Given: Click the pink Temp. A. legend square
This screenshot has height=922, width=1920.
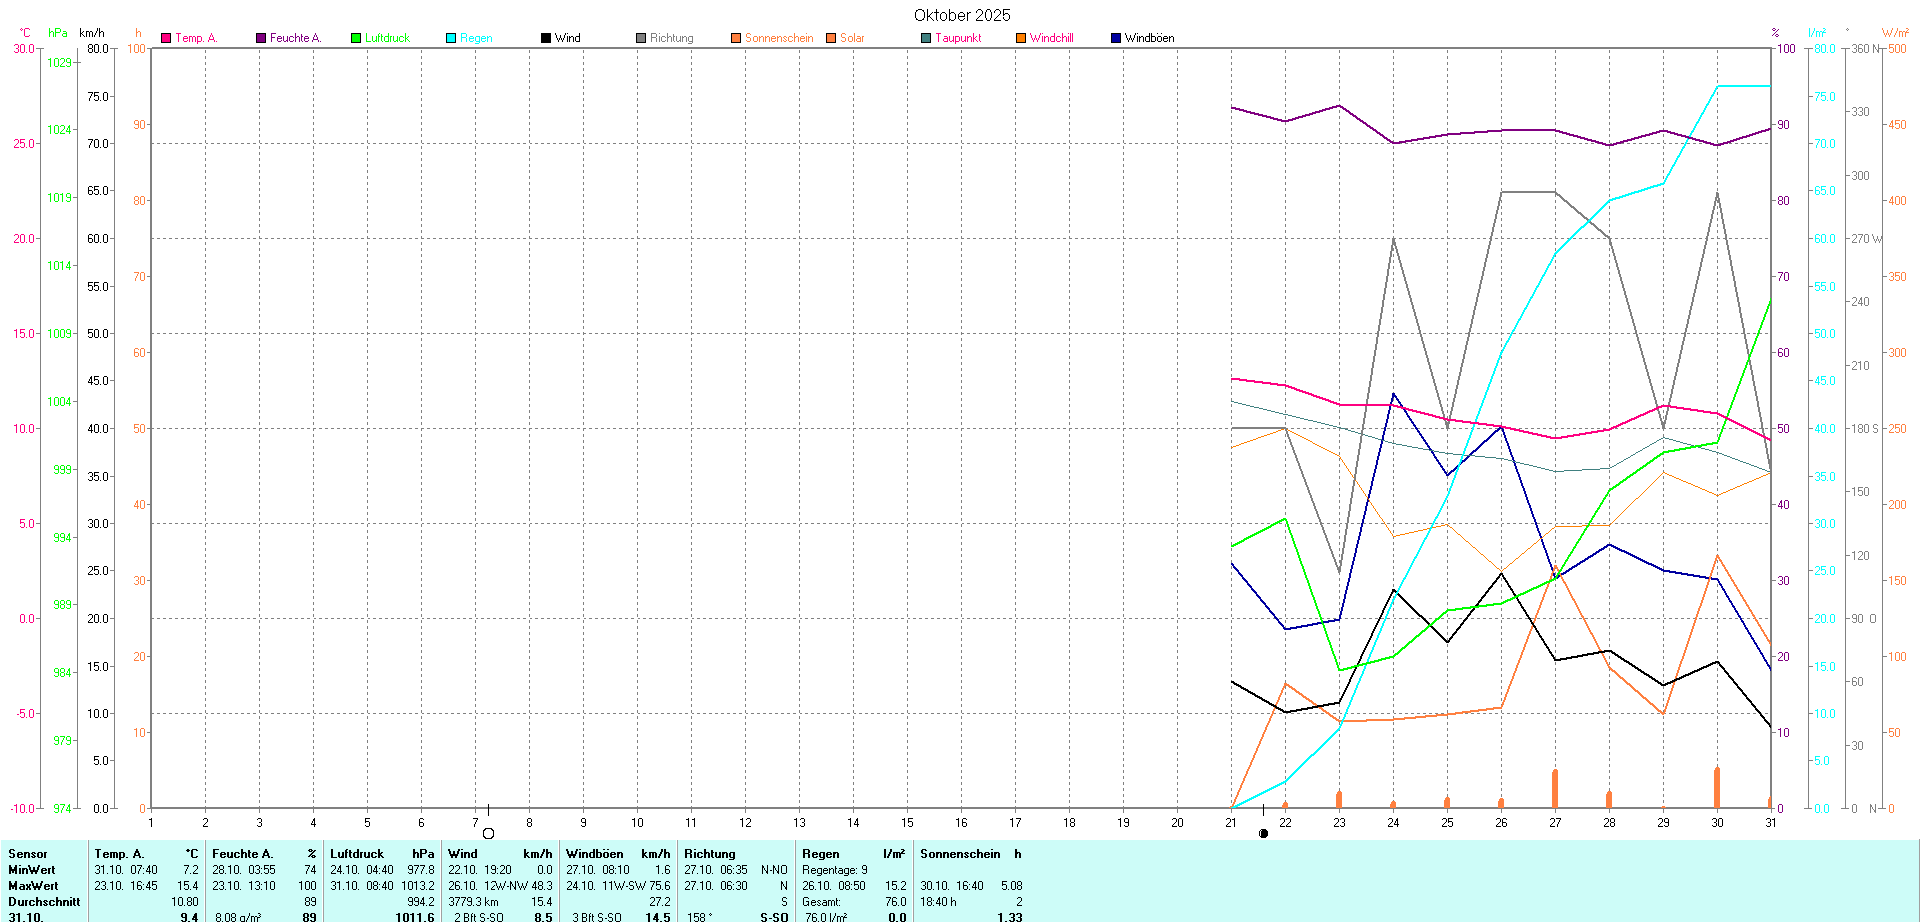Looking at the screenshot, I should click(x=166, y=38).
